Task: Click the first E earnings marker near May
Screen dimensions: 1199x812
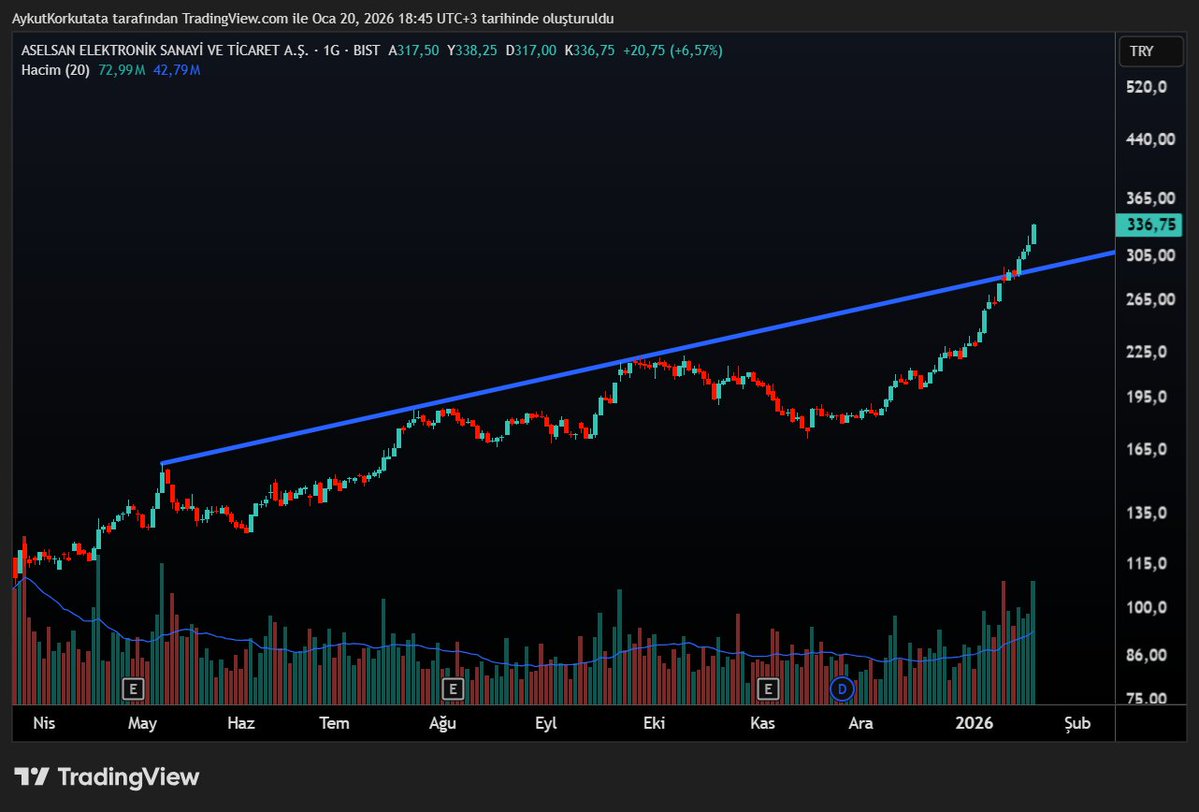Action: click(x=133, y=689)
